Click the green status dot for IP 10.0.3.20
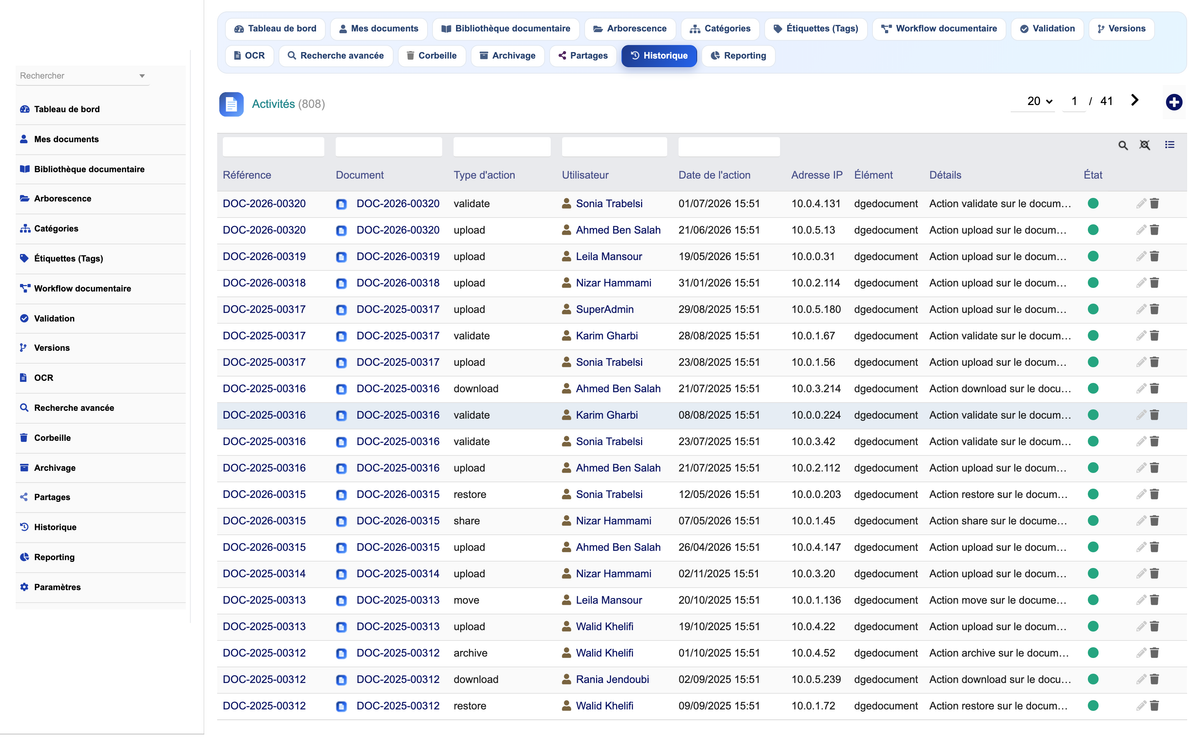 point(1093,574)
